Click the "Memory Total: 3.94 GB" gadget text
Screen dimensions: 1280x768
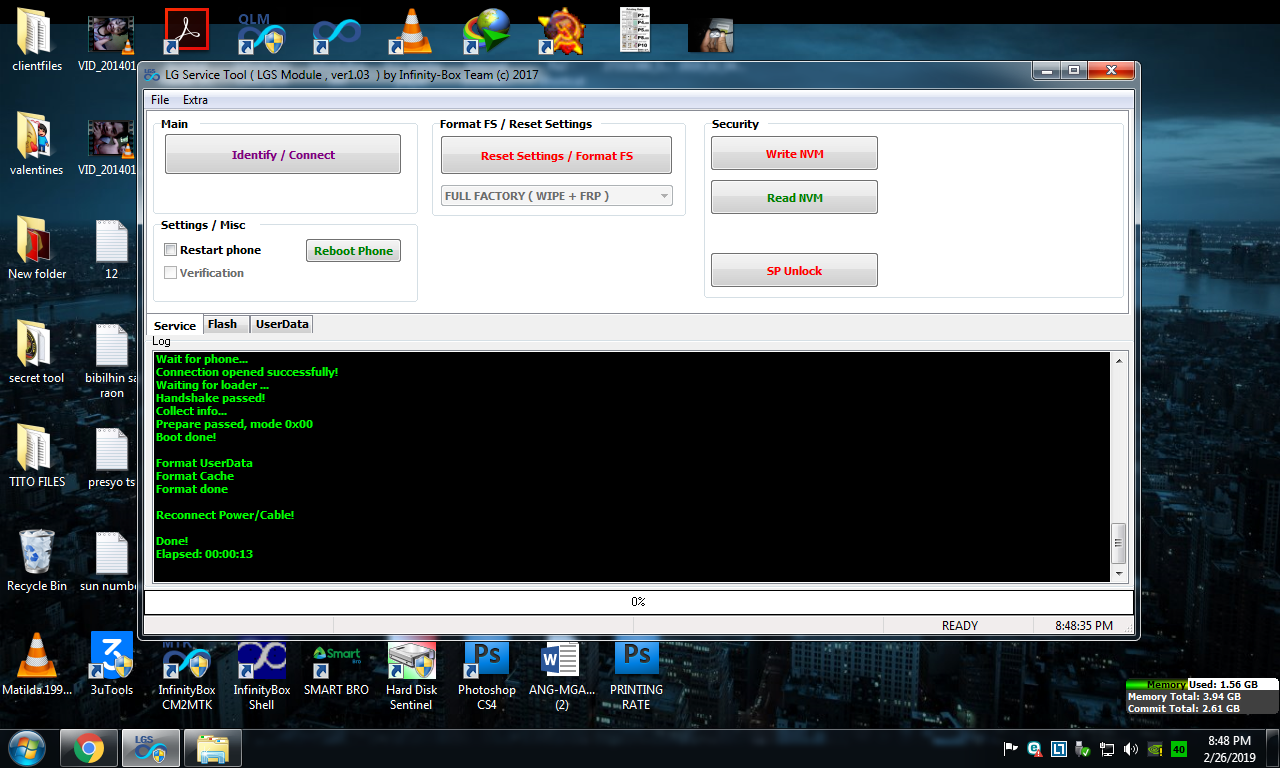[1184, 697]
